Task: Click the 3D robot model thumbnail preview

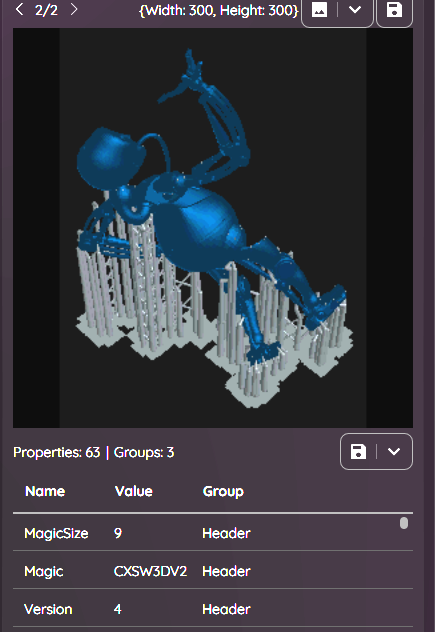Action: (213, 228)
